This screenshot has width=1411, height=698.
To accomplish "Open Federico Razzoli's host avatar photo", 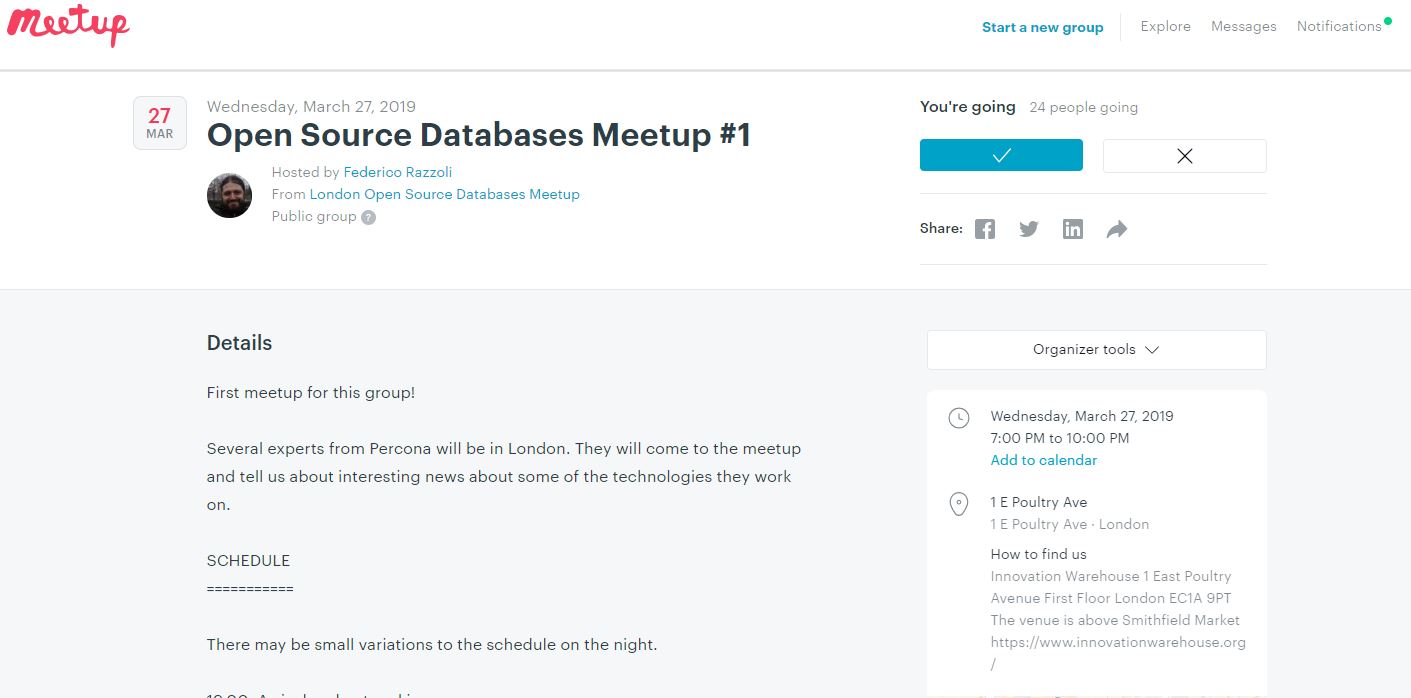I will point(229,195).
